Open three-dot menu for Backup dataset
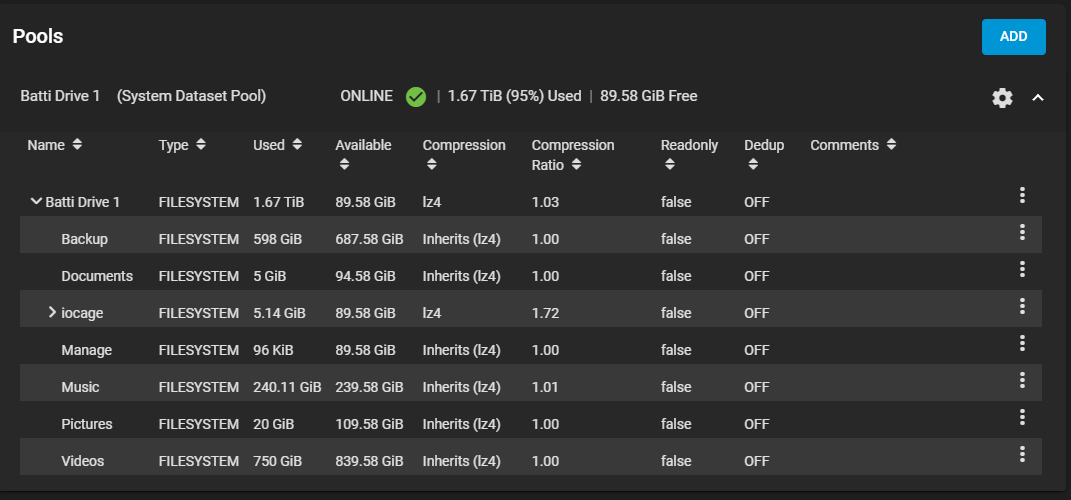Viewport: 1071px width, 500px height. (x=1022, y=232)
